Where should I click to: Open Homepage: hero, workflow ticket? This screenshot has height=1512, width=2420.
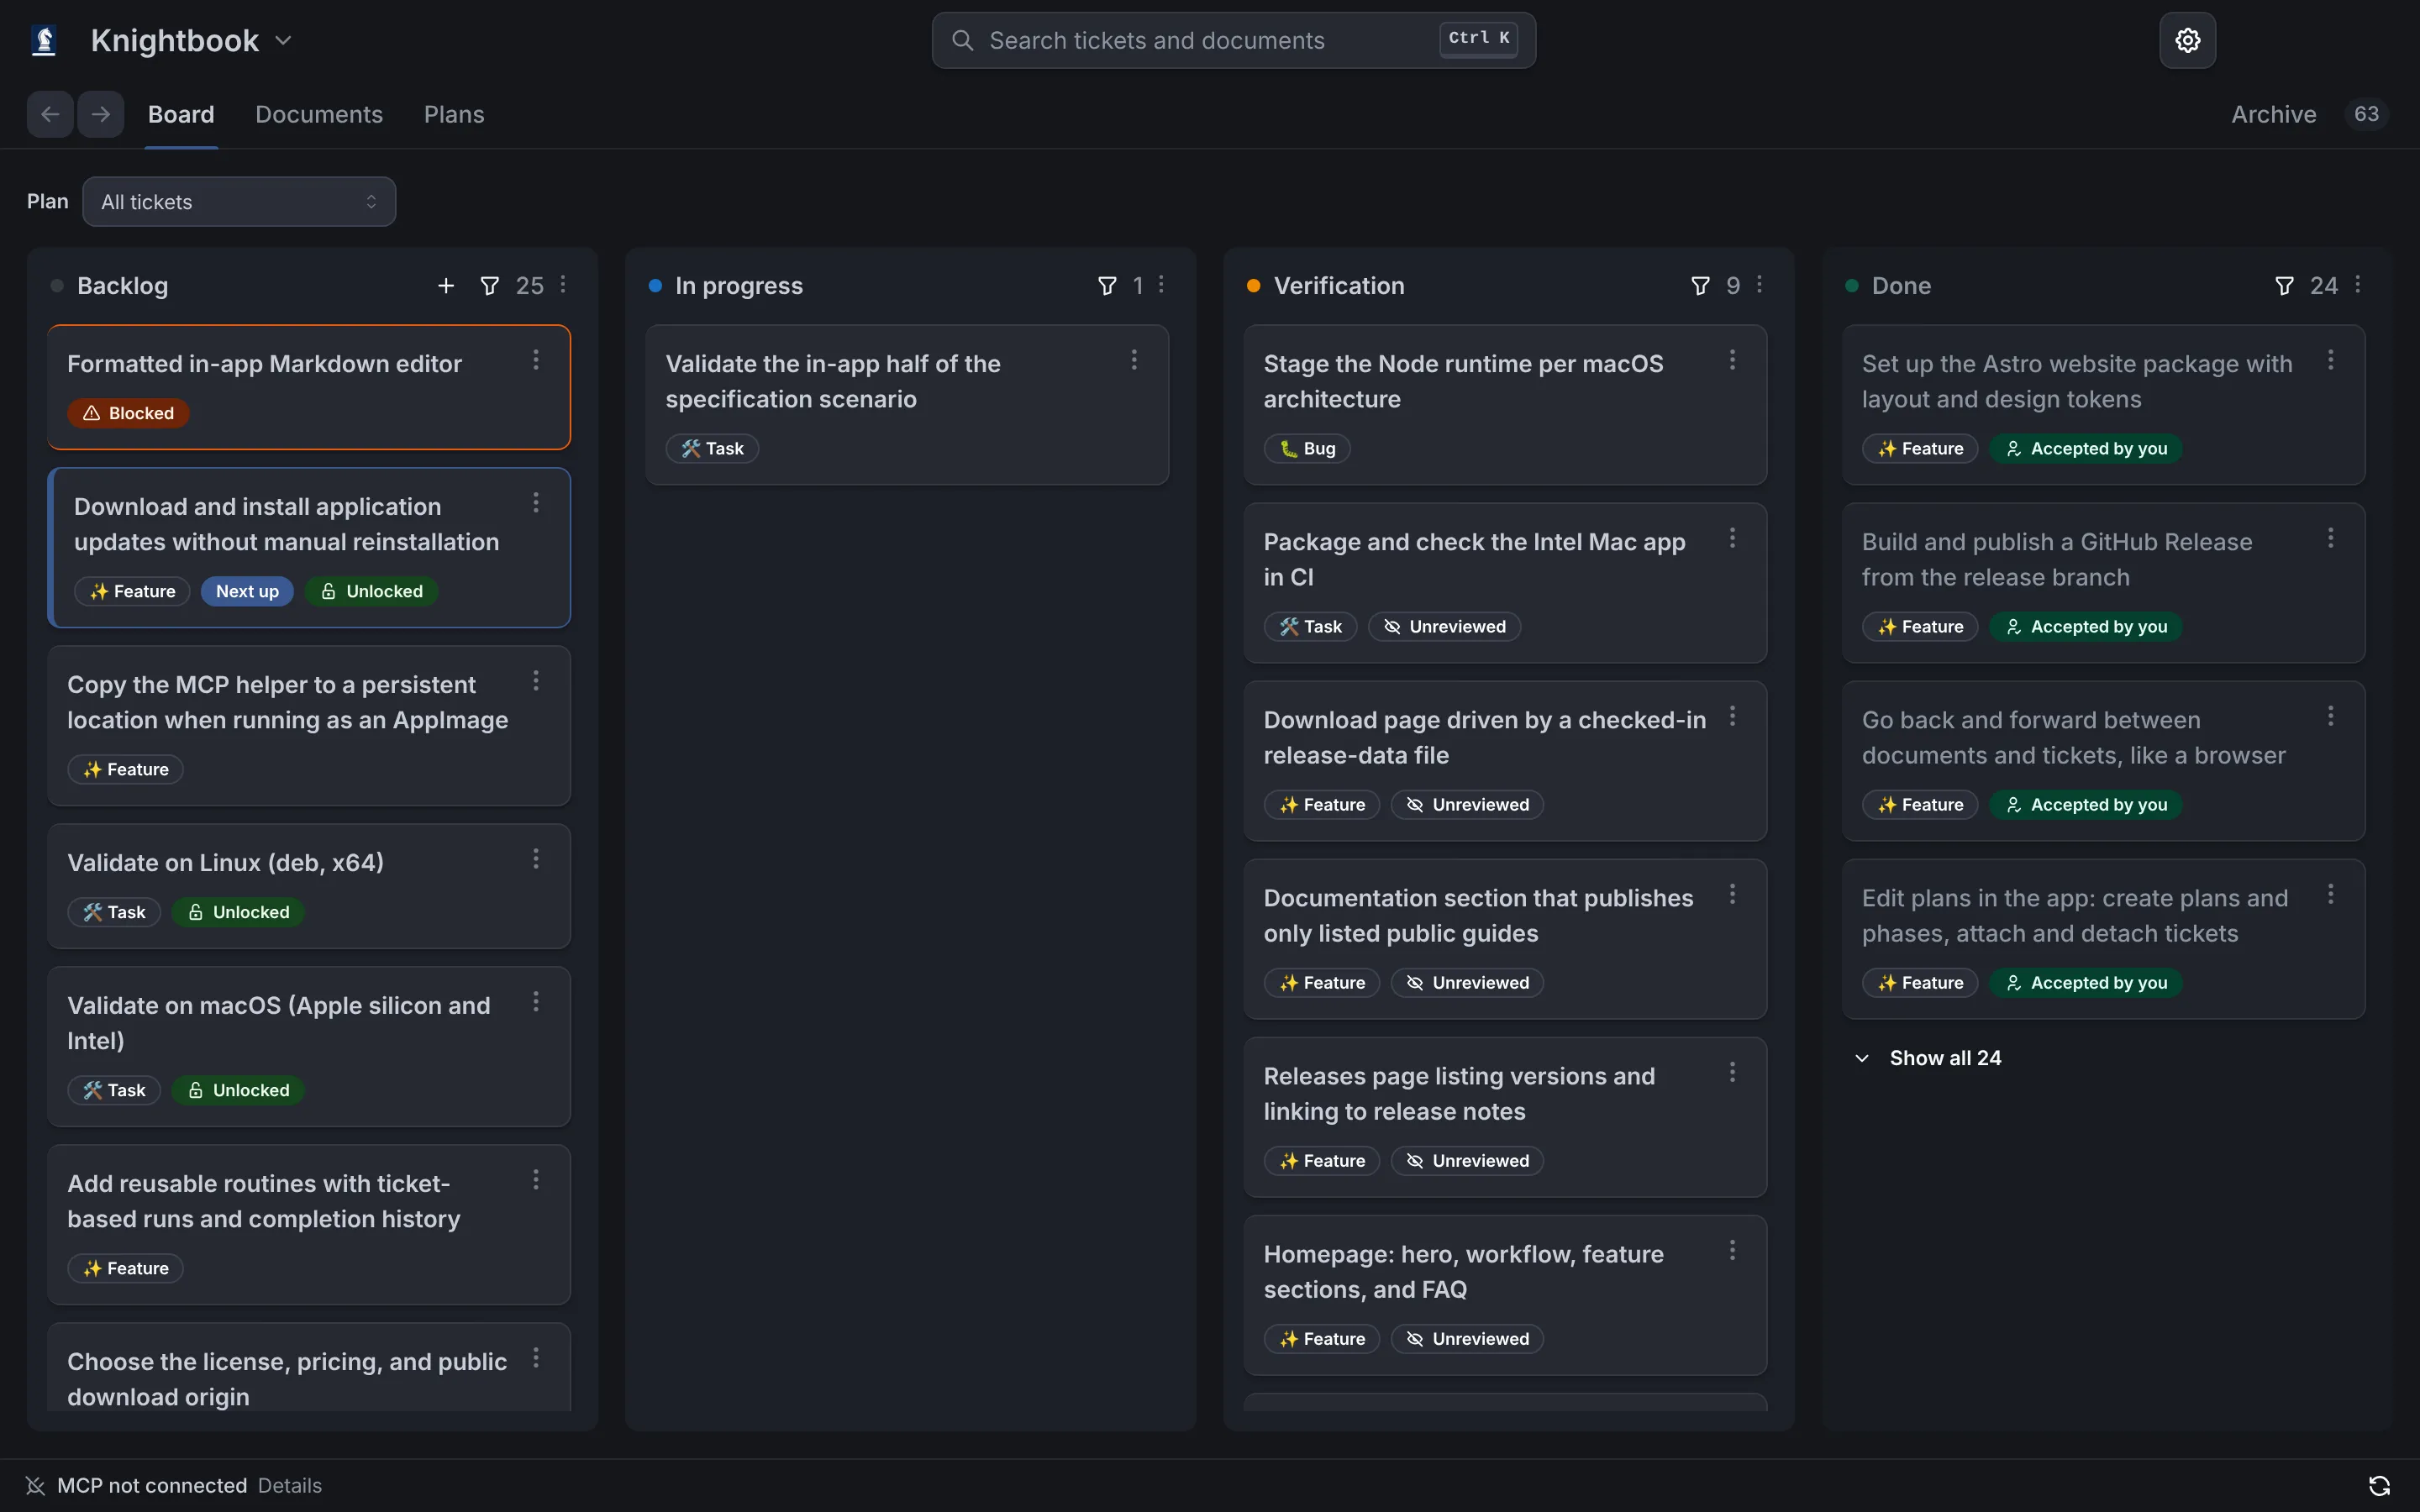pyautogui.click(x=1505, y=1295)
